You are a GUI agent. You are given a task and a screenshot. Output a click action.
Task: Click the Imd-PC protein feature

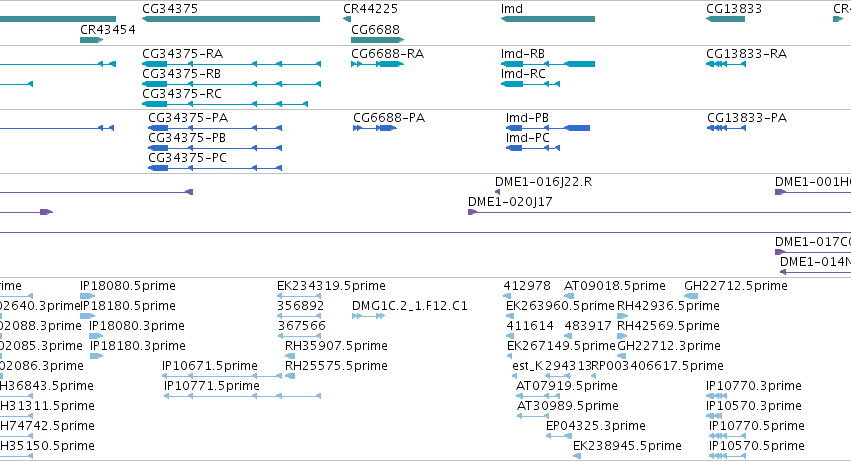point(532,148)
